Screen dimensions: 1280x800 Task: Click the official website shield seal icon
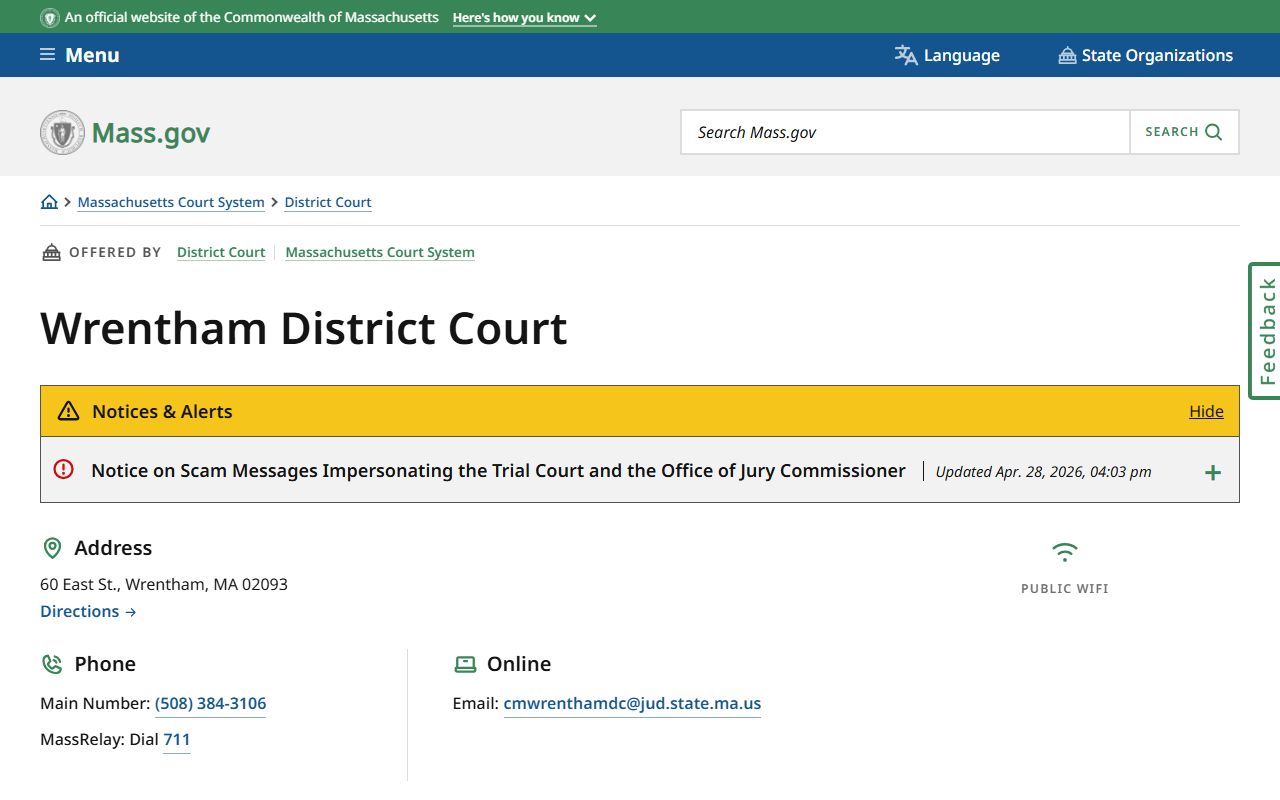click(x=49, y=18)
